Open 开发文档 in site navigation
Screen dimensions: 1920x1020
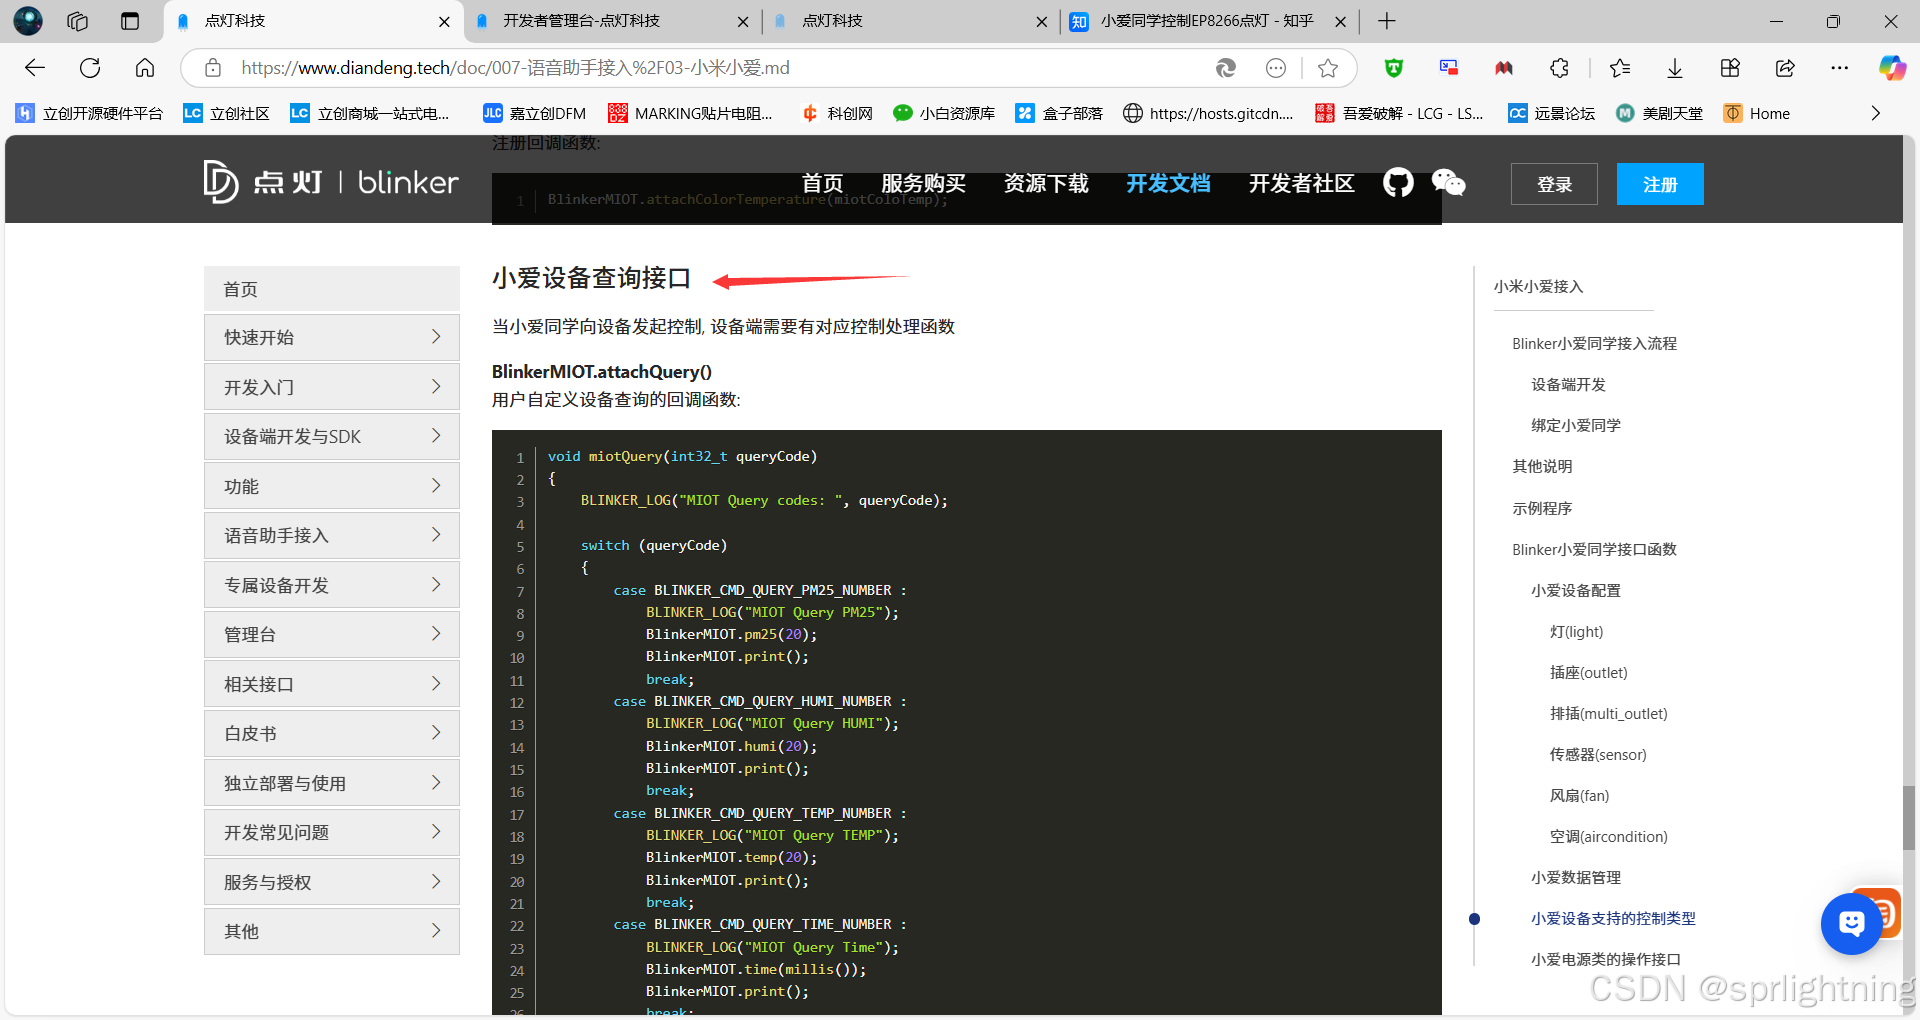1168,183
